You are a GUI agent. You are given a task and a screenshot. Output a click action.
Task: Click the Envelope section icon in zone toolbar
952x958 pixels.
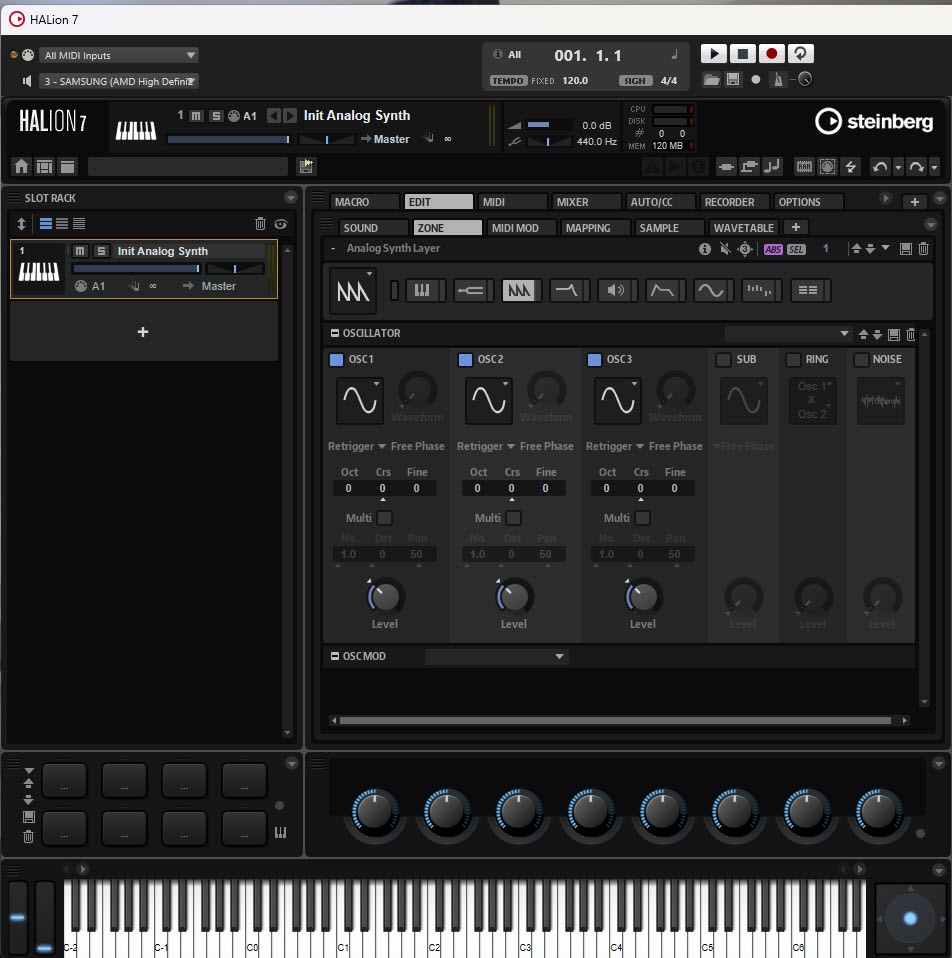[663, 290]
